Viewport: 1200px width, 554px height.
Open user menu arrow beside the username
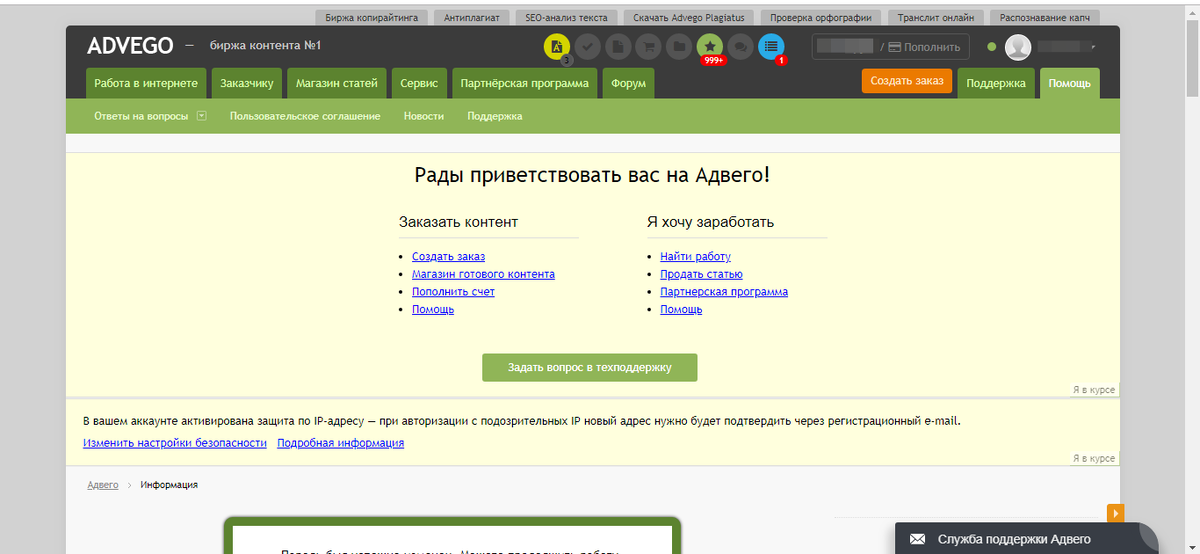(1093, 47)
